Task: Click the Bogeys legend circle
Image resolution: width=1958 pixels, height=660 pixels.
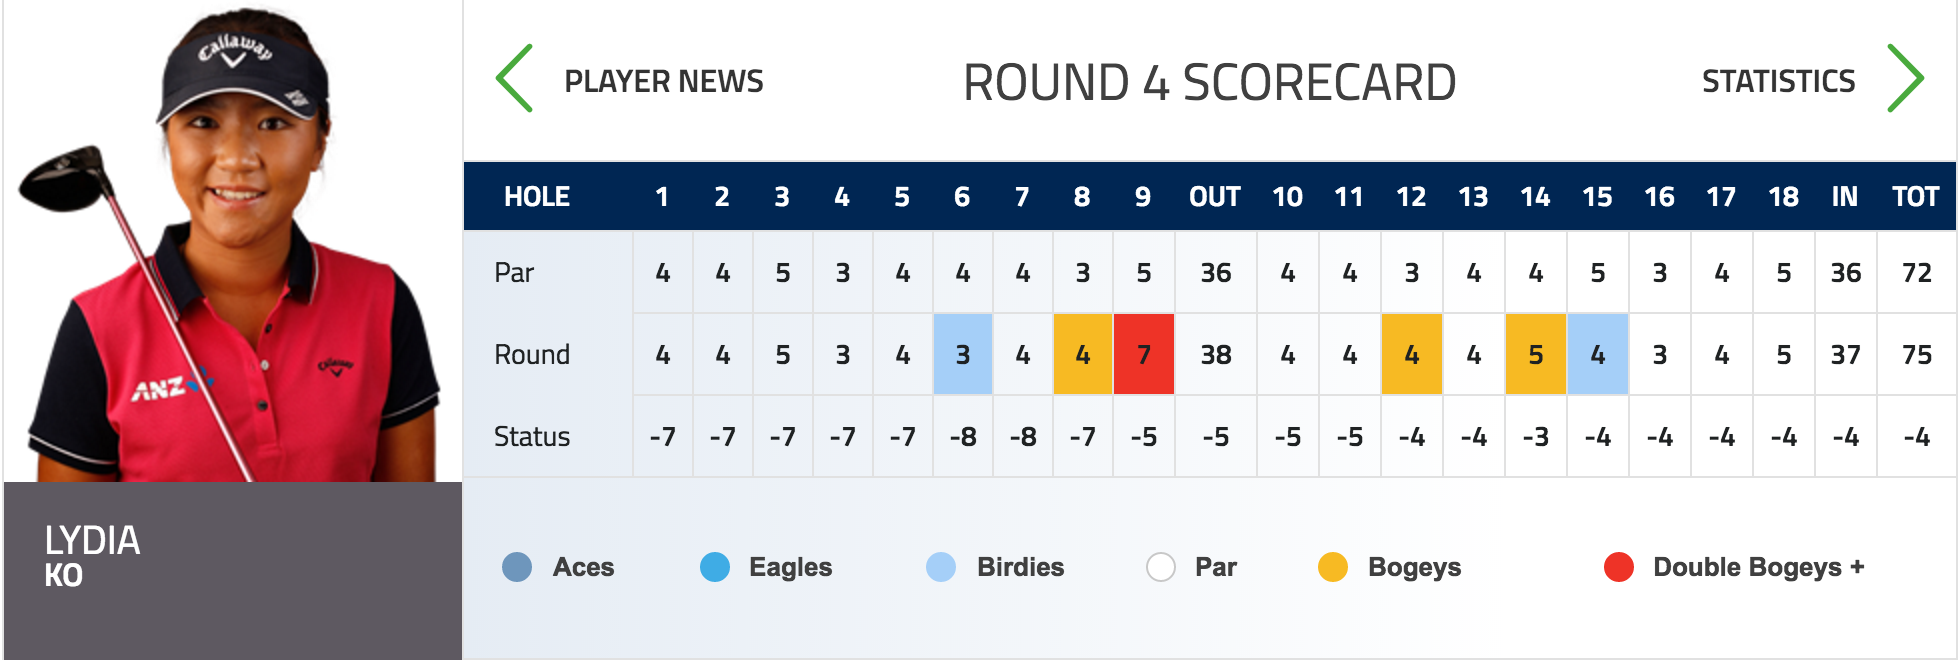Action: 1333,567
